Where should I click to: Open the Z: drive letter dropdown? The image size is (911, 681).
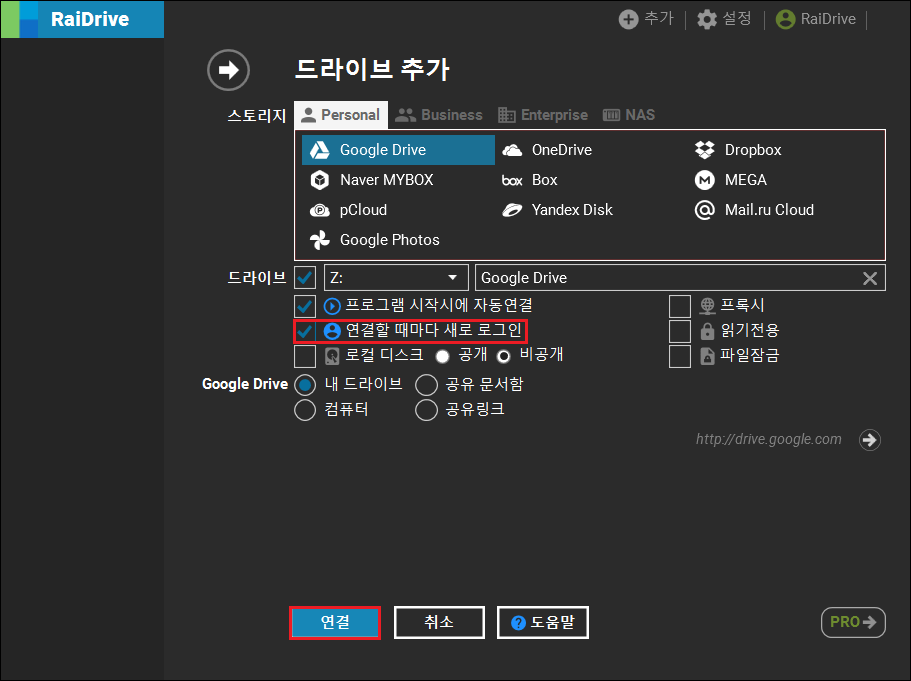(396, 278)
